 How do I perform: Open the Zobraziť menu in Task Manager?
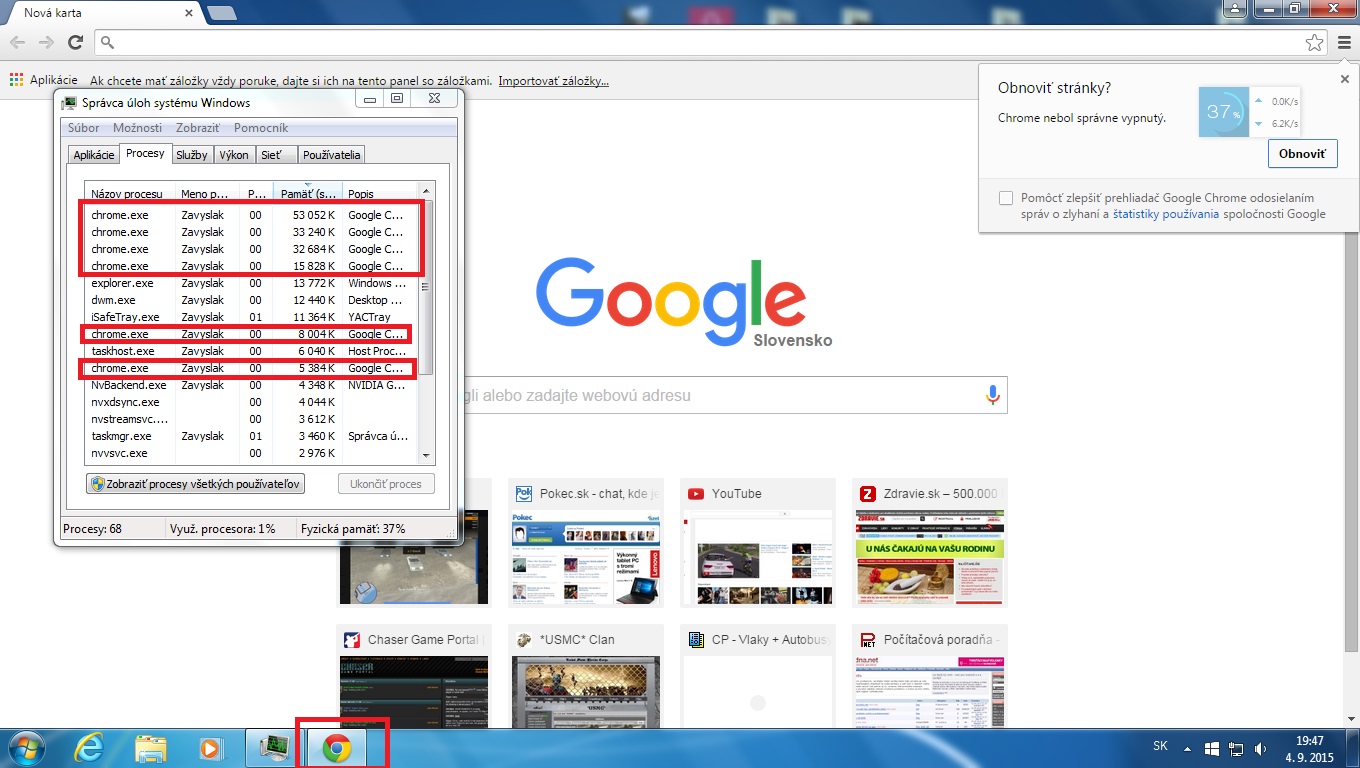197,128
